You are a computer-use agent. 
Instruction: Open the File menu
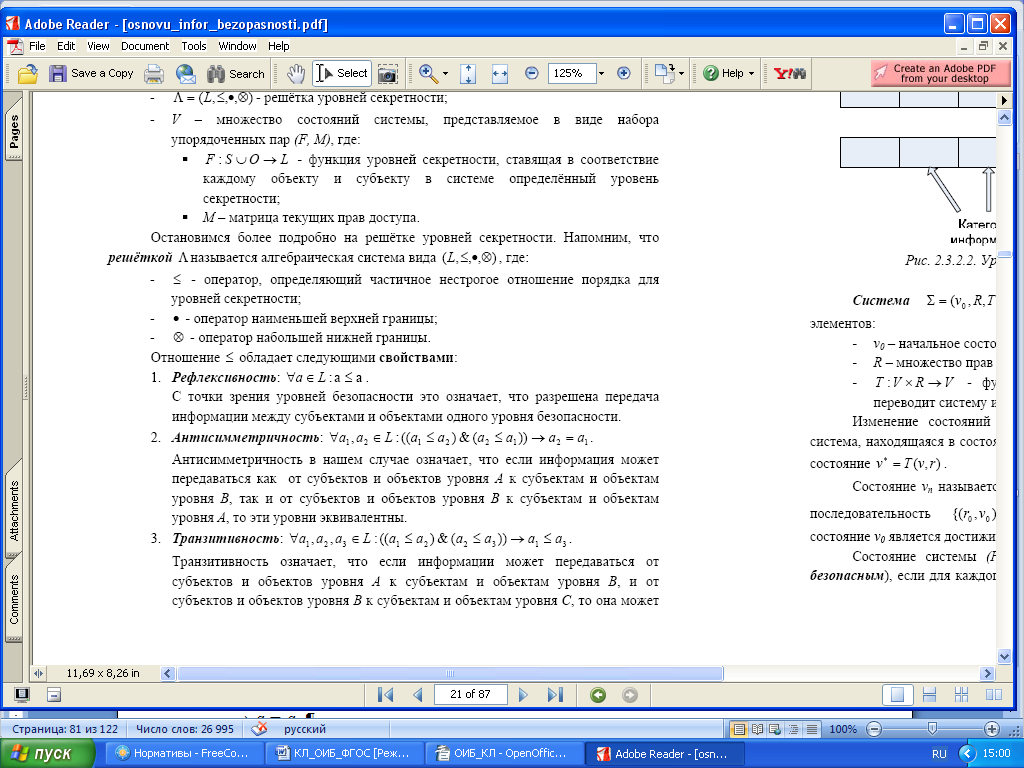tap(37, 46)
